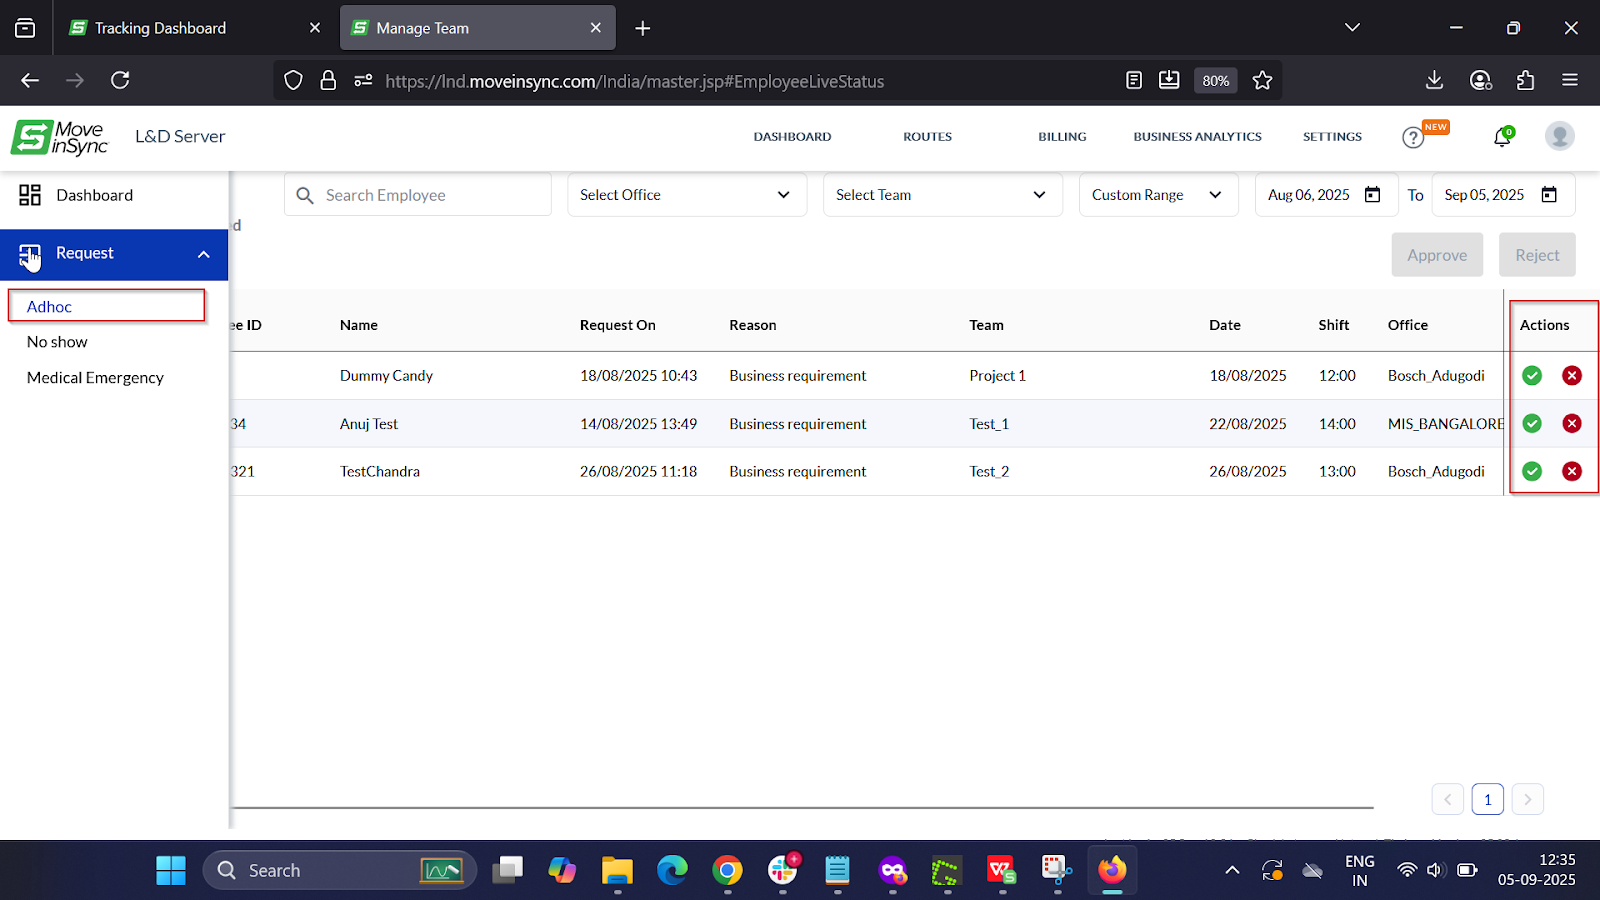1600x900 pixels.
Task: Reject Dummy Candy's request with red X
Action: [1572, 376]
